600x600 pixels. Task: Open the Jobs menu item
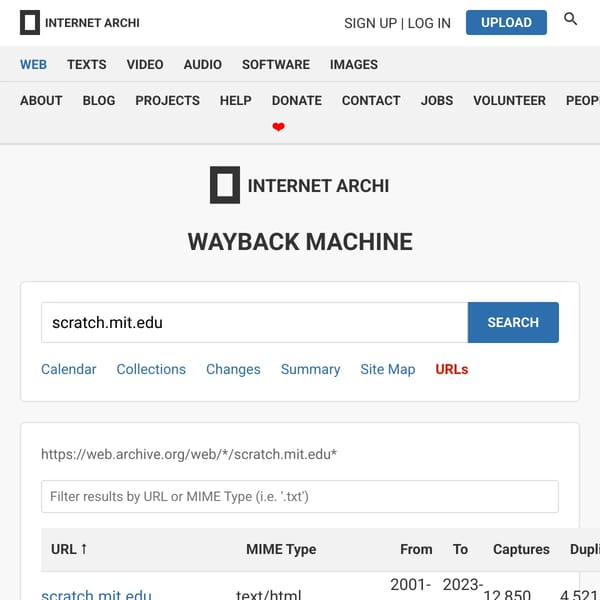pyautogui.click(x=437, y=101)
